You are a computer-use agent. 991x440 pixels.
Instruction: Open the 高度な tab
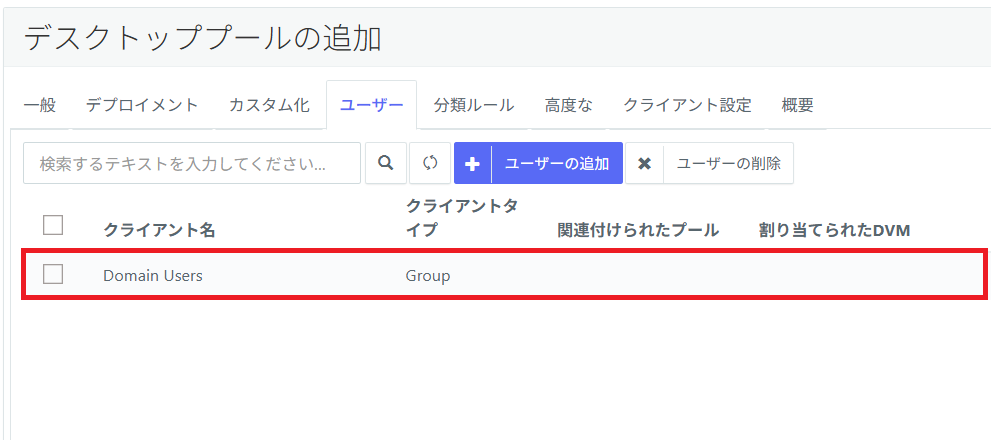point(569,105)
